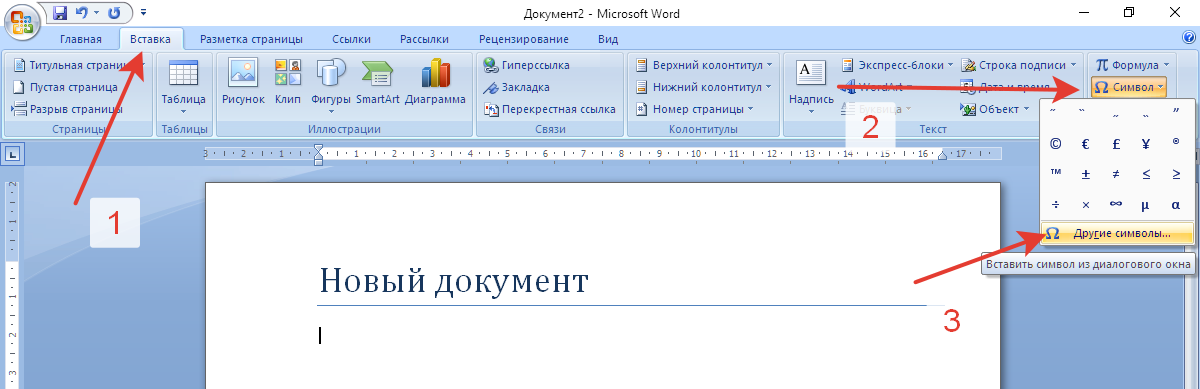The image size is (1200, 389).
Task: Insert a Разрыв страницы page break
Action: click(67, 109)
